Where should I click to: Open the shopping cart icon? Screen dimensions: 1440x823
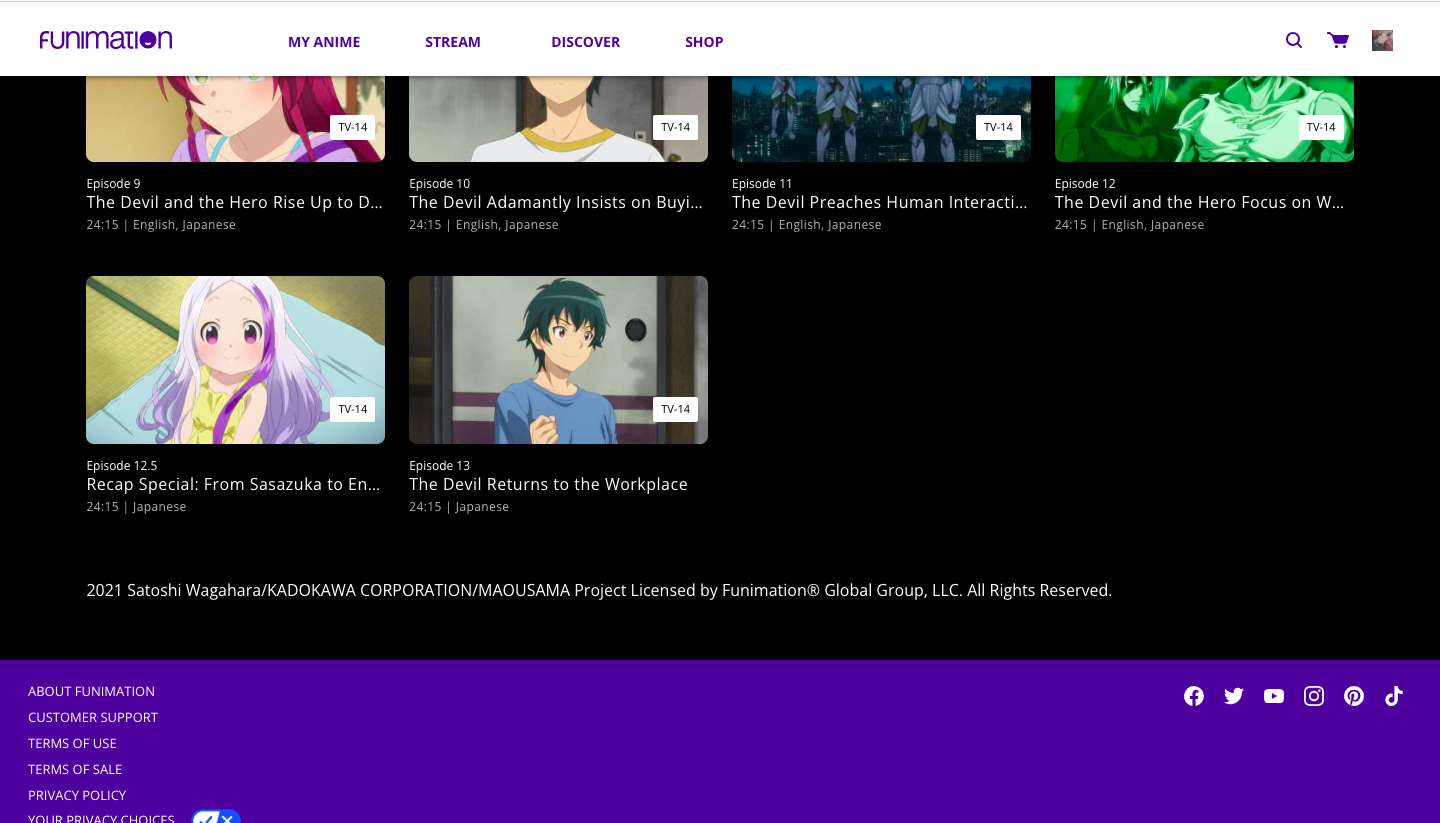1337,40
